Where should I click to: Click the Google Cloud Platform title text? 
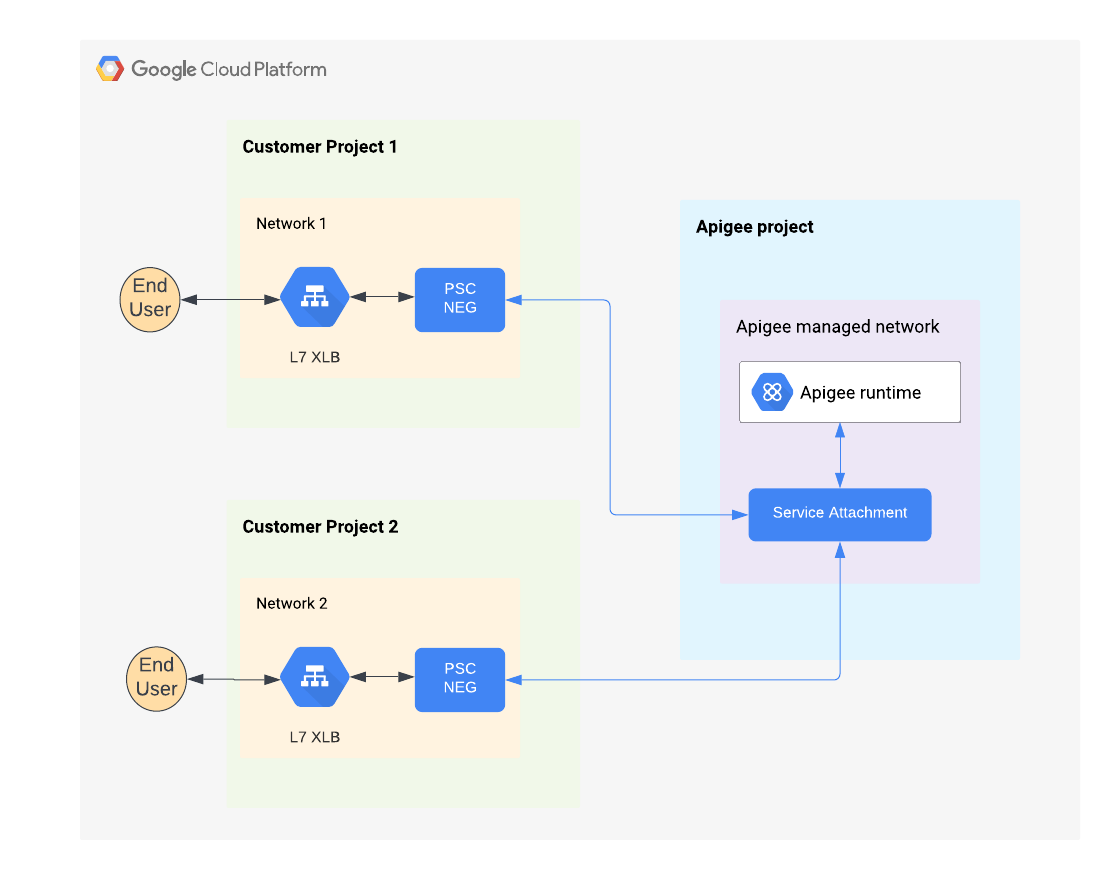pyautogui.click(x=229, y=69)
